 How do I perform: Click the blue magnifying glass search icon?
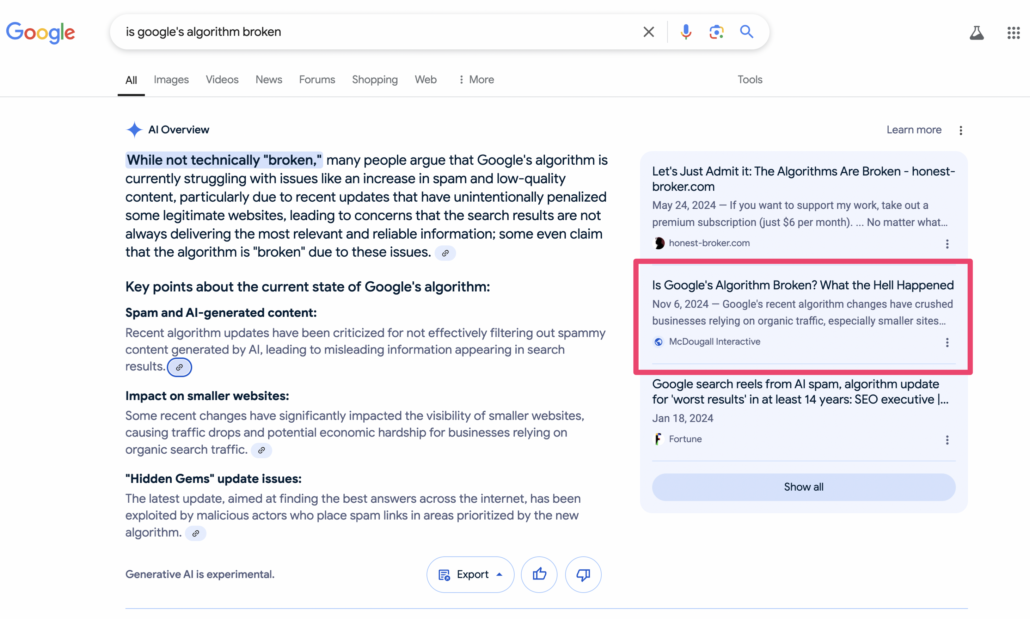pos(747,32)
